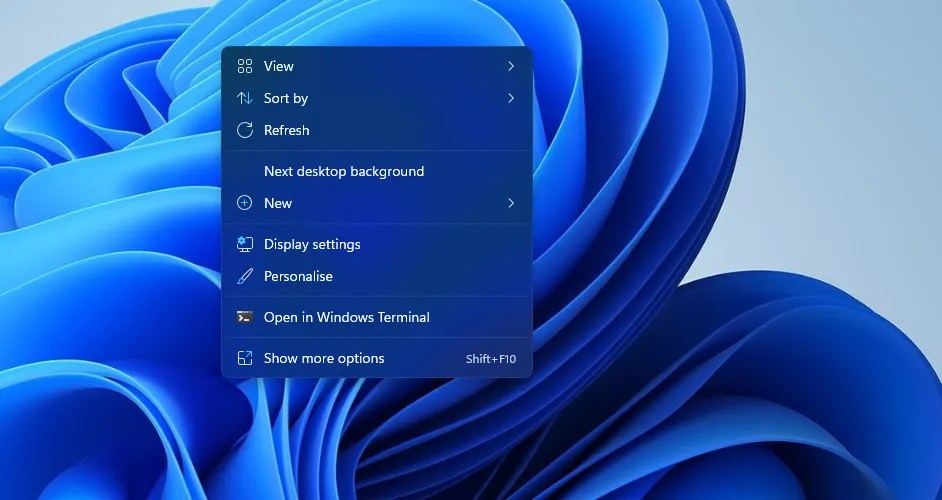Click the Sort by arrows icon
The image size is (942, 500).
click(x=245, y=98)
